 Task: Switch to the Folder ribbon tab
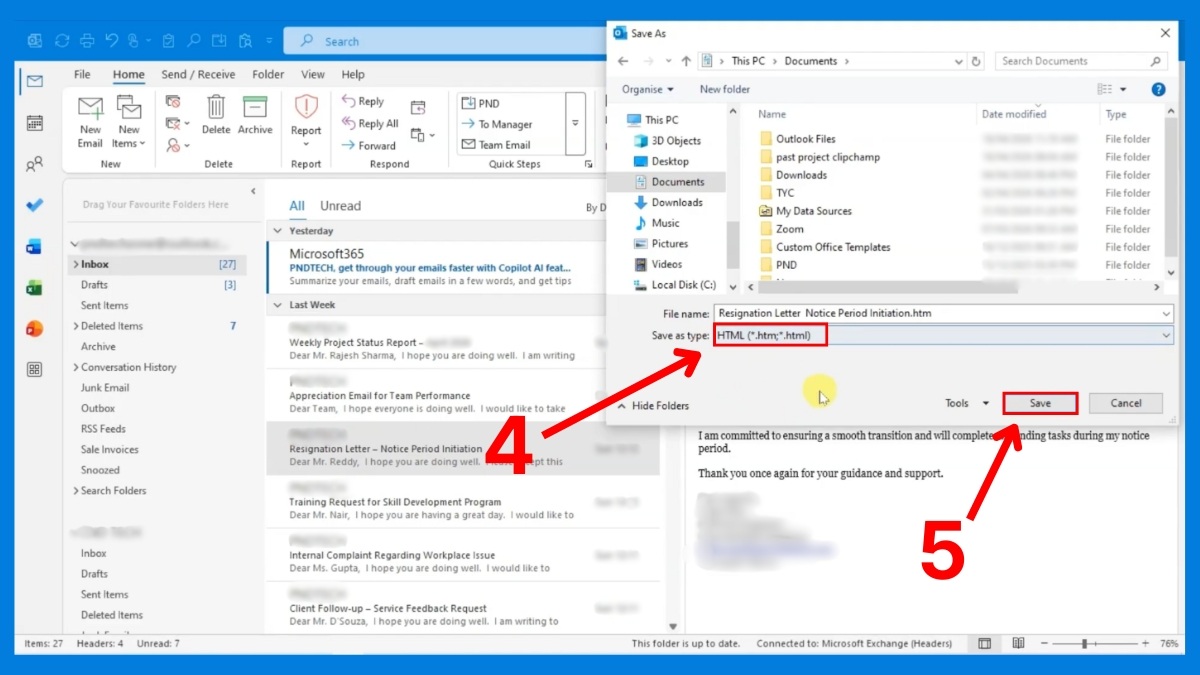[x=268, y=74]
